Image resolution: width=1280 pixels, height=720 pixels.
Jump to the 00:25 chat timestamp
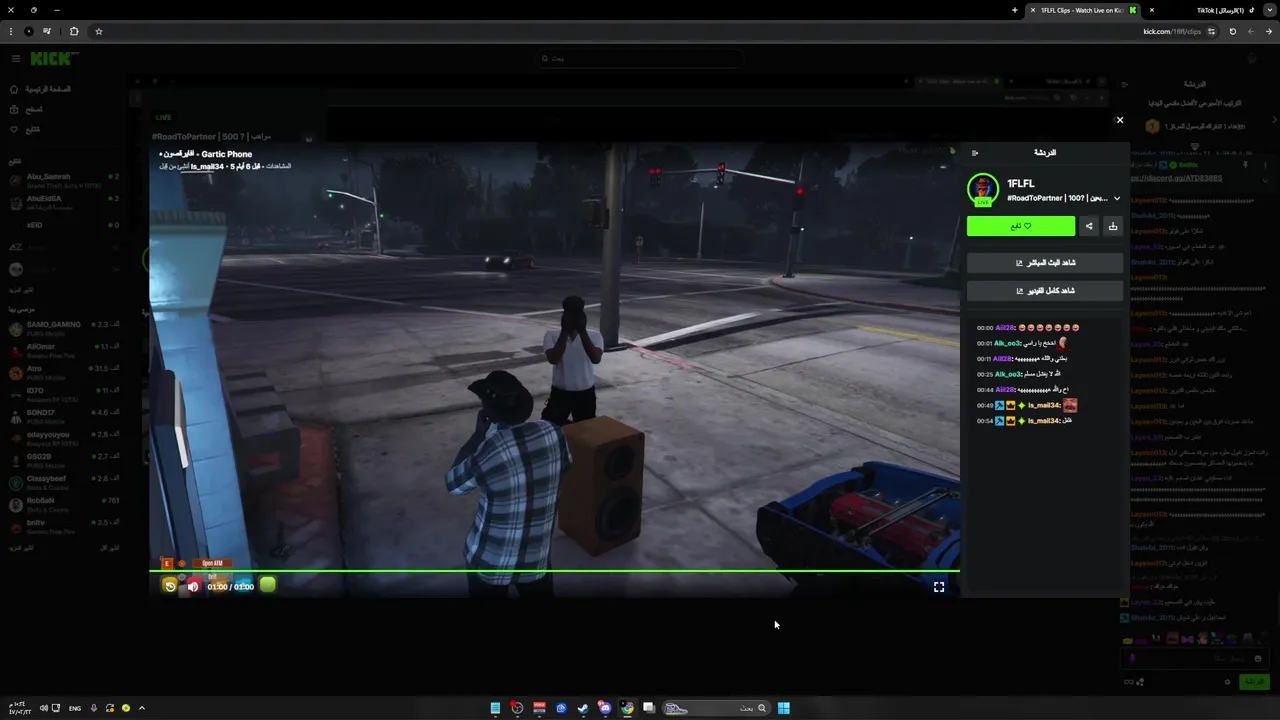point(985,375)
